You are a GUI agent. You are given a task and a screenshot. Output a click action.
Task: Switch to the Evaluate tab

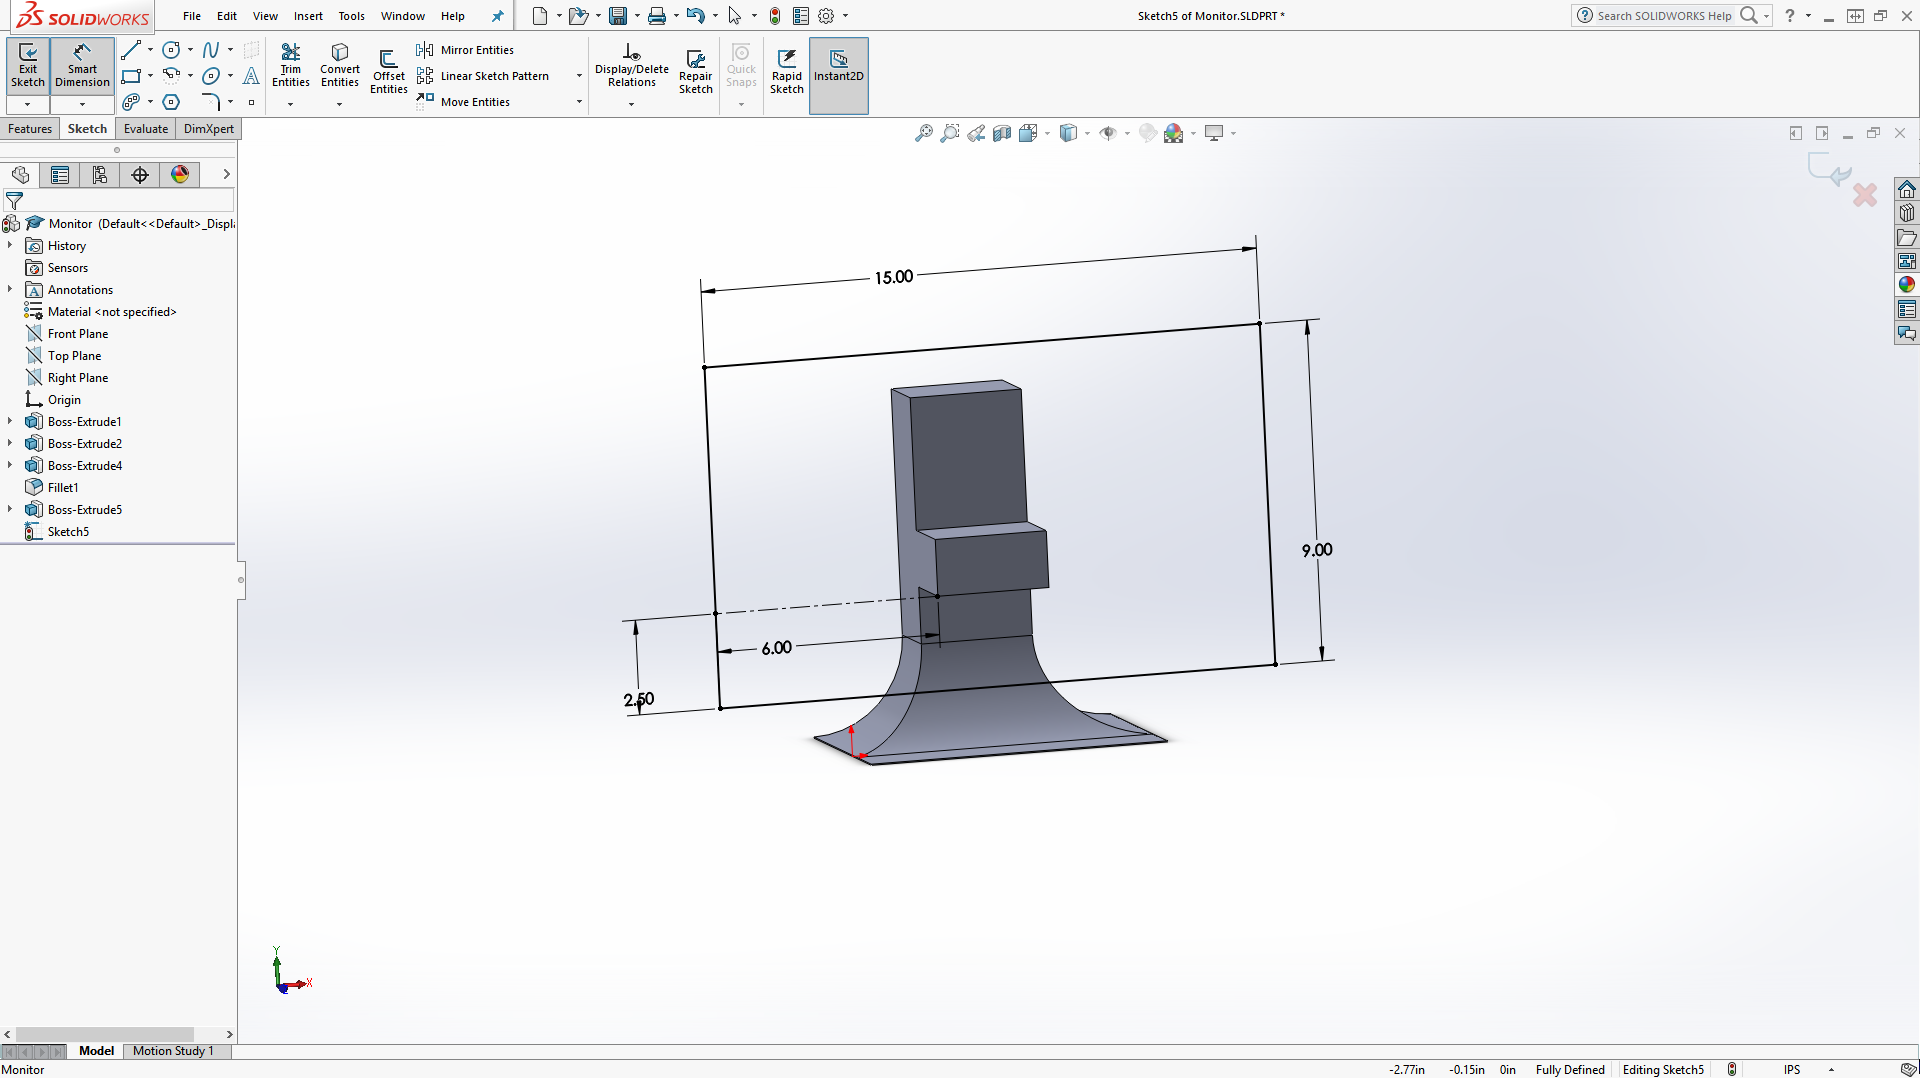tap(145, 129)
